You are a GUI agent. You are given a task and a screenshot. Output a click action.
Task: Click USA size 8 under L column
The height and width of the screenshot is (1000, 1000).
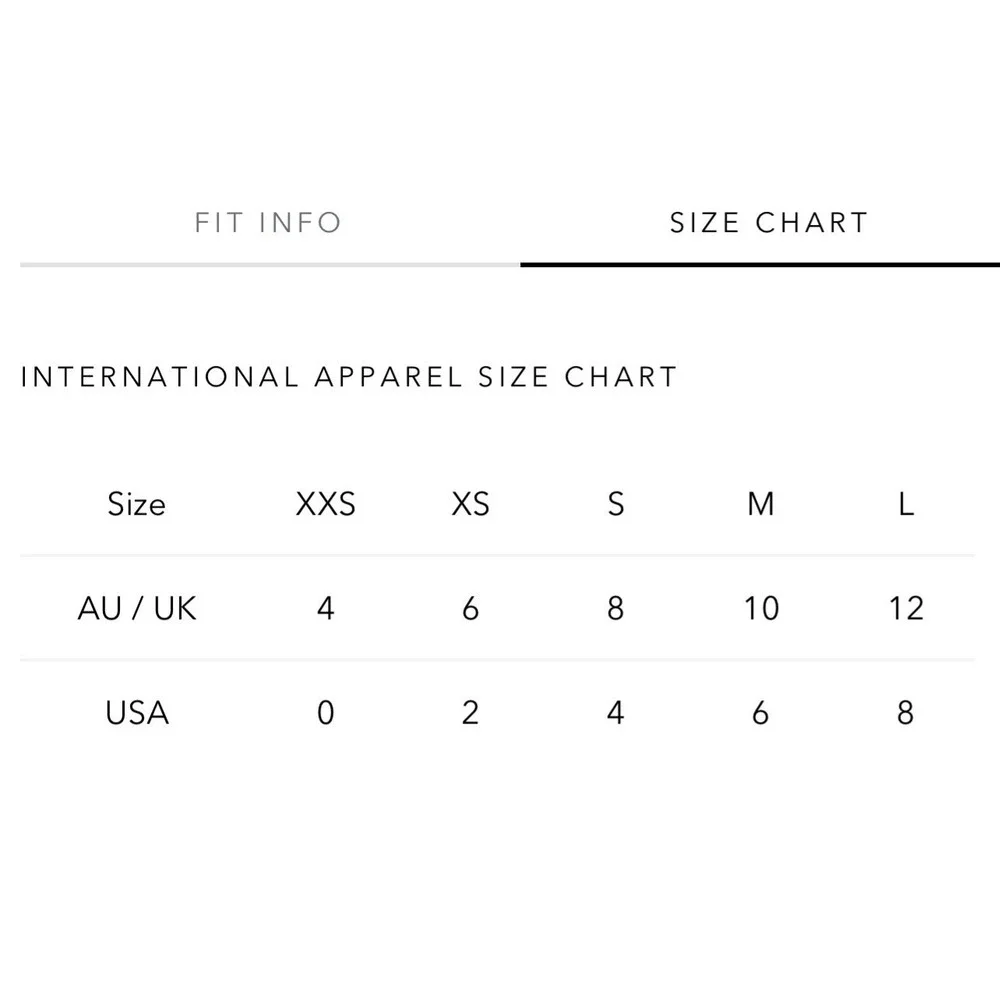[906, 712]
